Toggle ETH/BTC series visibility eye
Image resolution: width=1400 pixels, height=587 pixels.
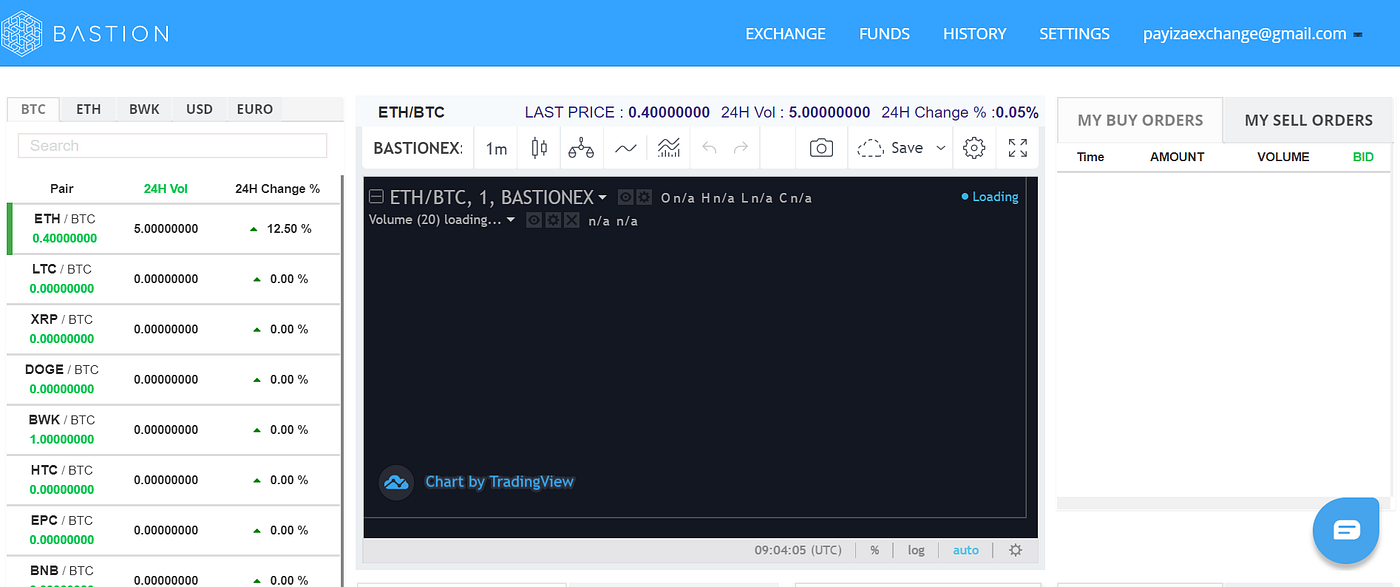click(626, 197)
